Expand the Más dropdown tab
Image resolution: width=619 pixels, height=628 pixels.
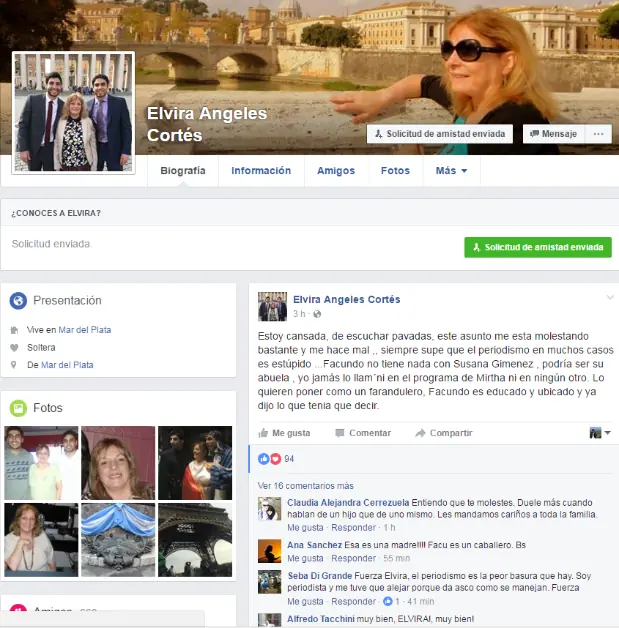click(x=451, y=171)
